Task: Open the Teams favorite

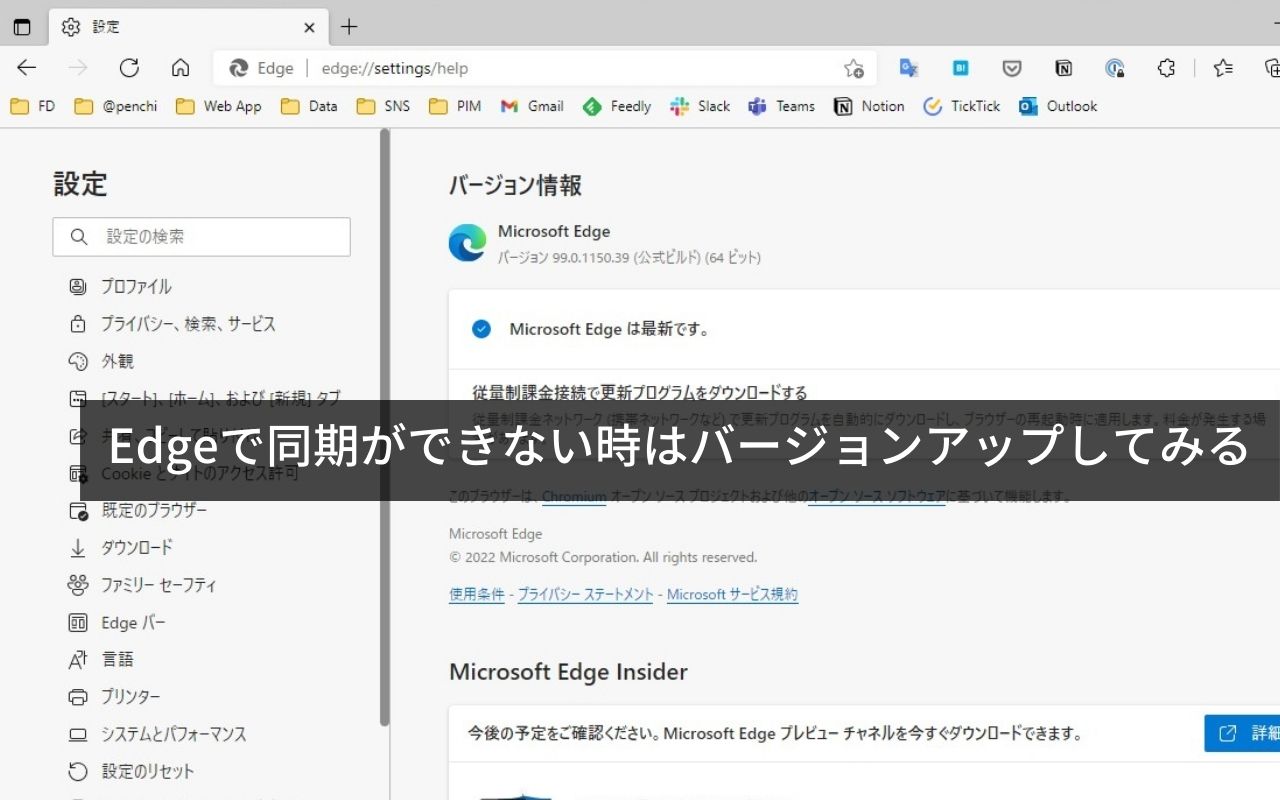Action: 782,106
